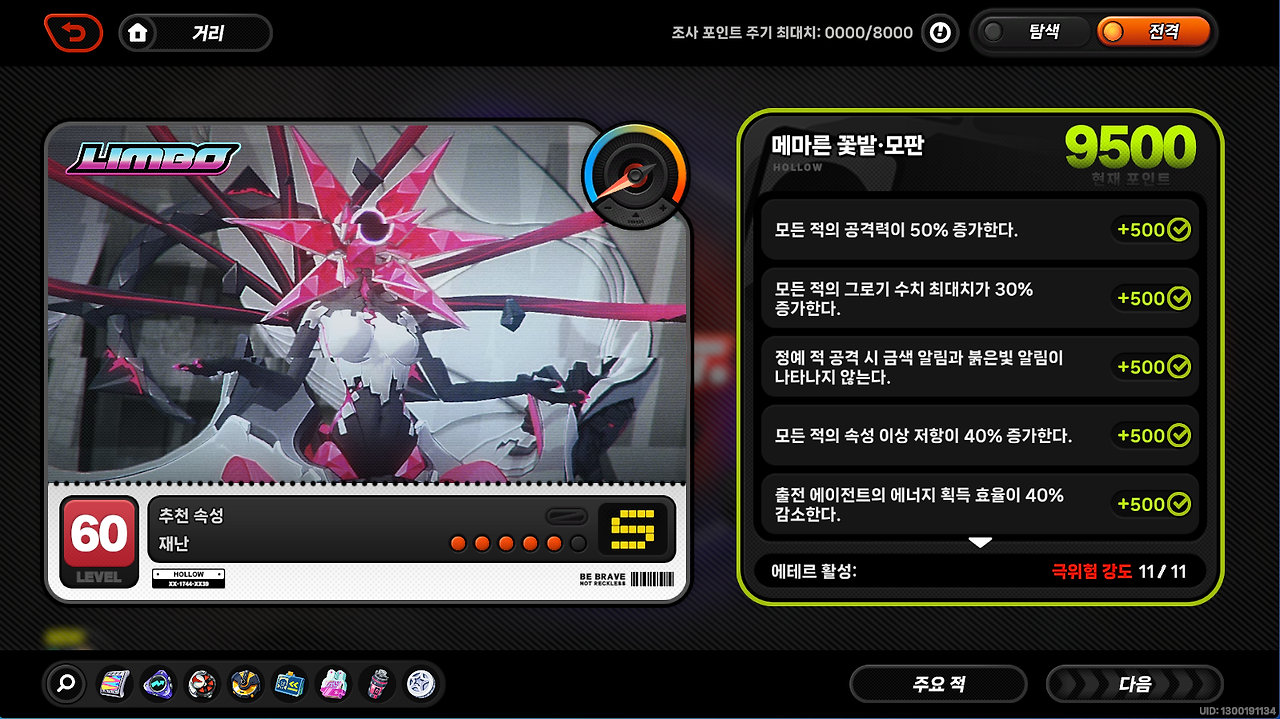This screenshot has height=719, width=1280.
Task: Click the 9500 current points value
Action: tap(1130, 148)
